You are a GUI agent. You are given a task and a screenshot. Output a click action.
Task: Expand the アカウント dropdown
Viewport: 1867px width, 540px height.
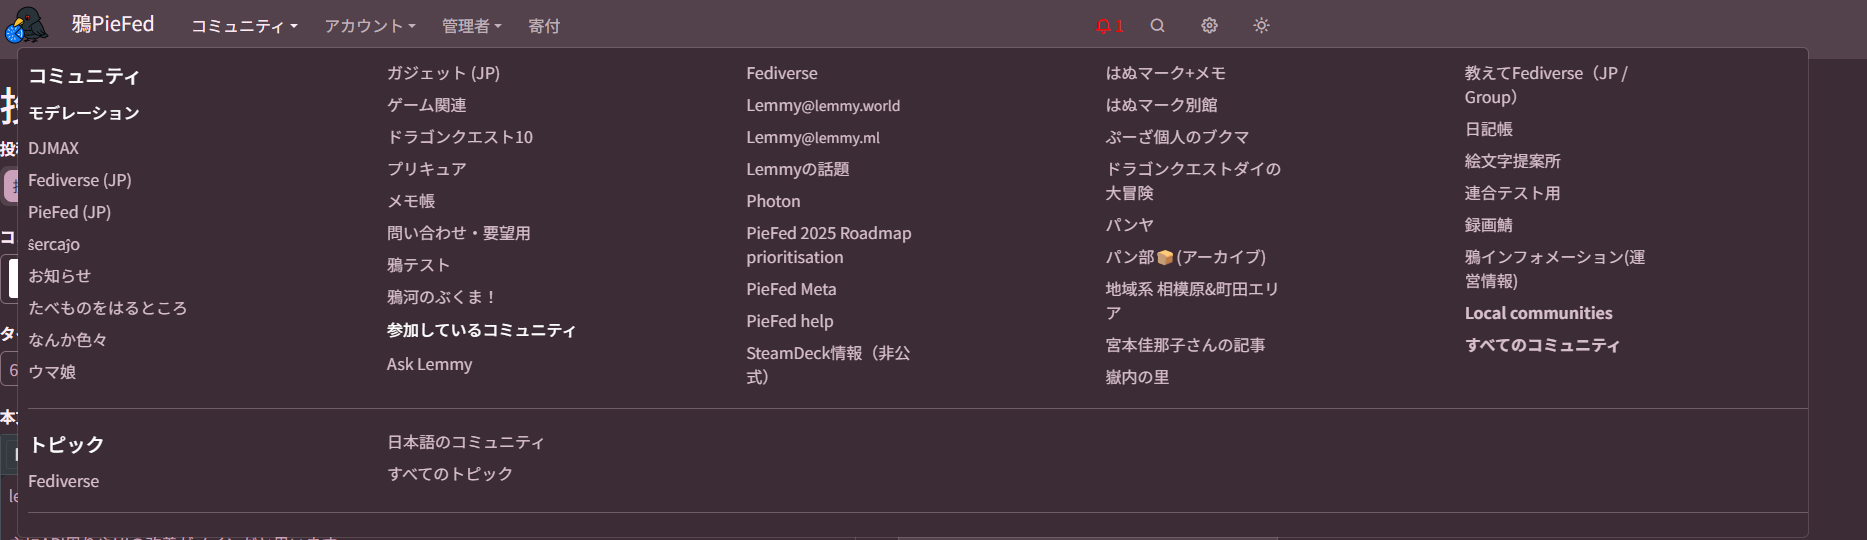point(369,26)
